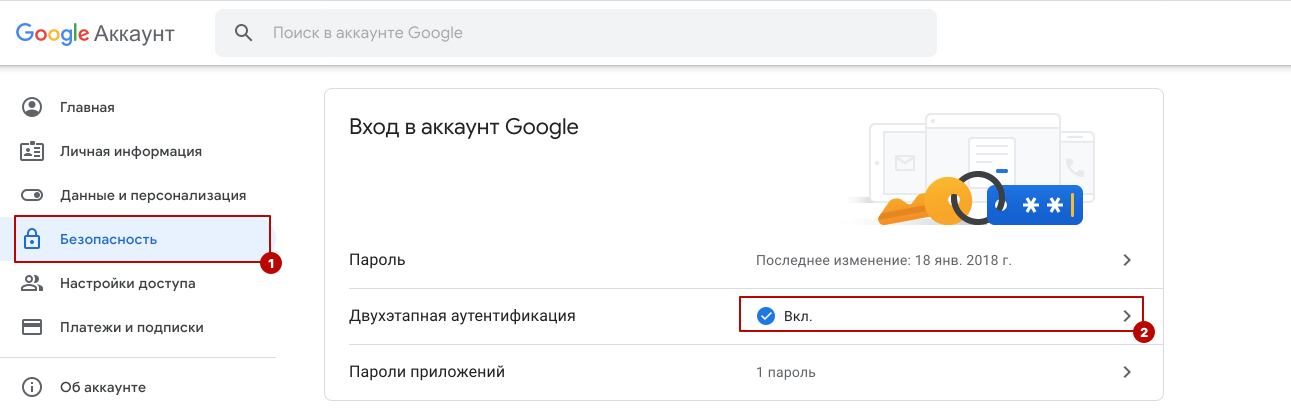
Task: Click the Google Аккаунт logo
Action: [95, 34]
